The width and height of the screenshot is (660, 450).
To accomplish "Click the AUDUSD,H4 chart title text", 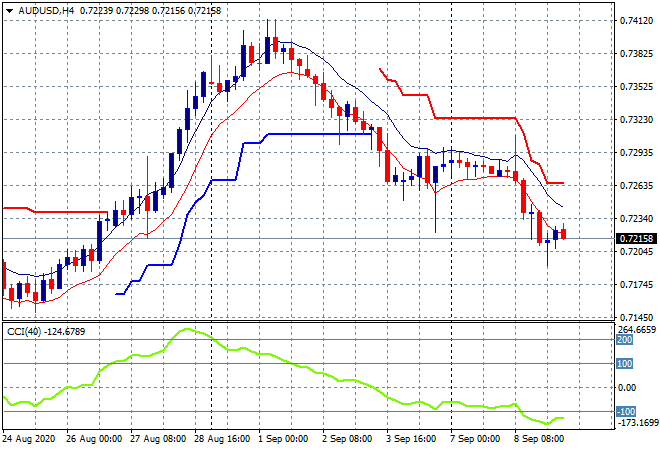I will click(46, 11).
